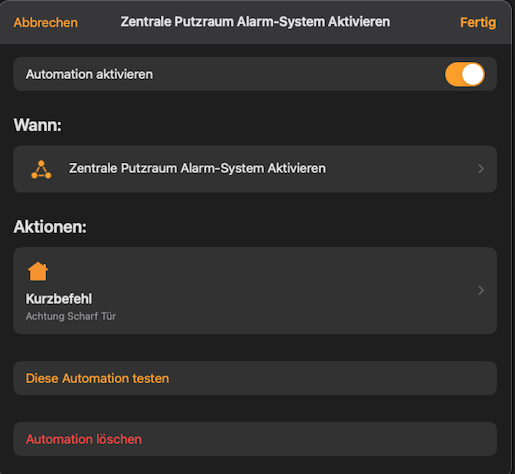The image size is (515, 474).
Task: Click empty area right of Automation löschen
Action: (319, 439)
